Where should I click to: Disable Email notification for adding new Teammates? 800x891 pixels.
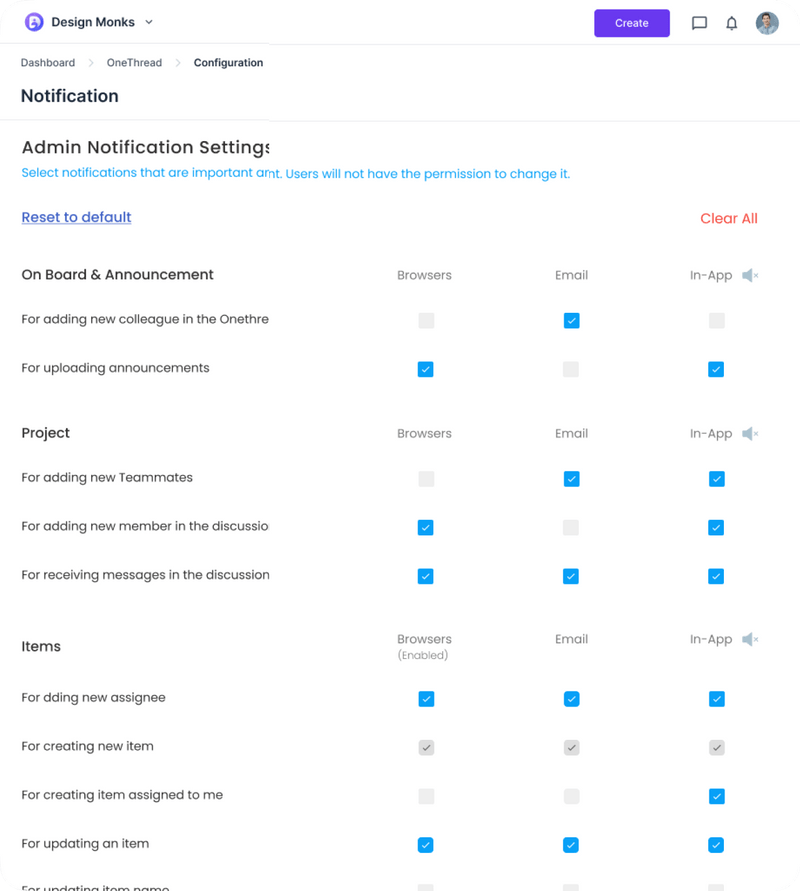coord(571,479)
